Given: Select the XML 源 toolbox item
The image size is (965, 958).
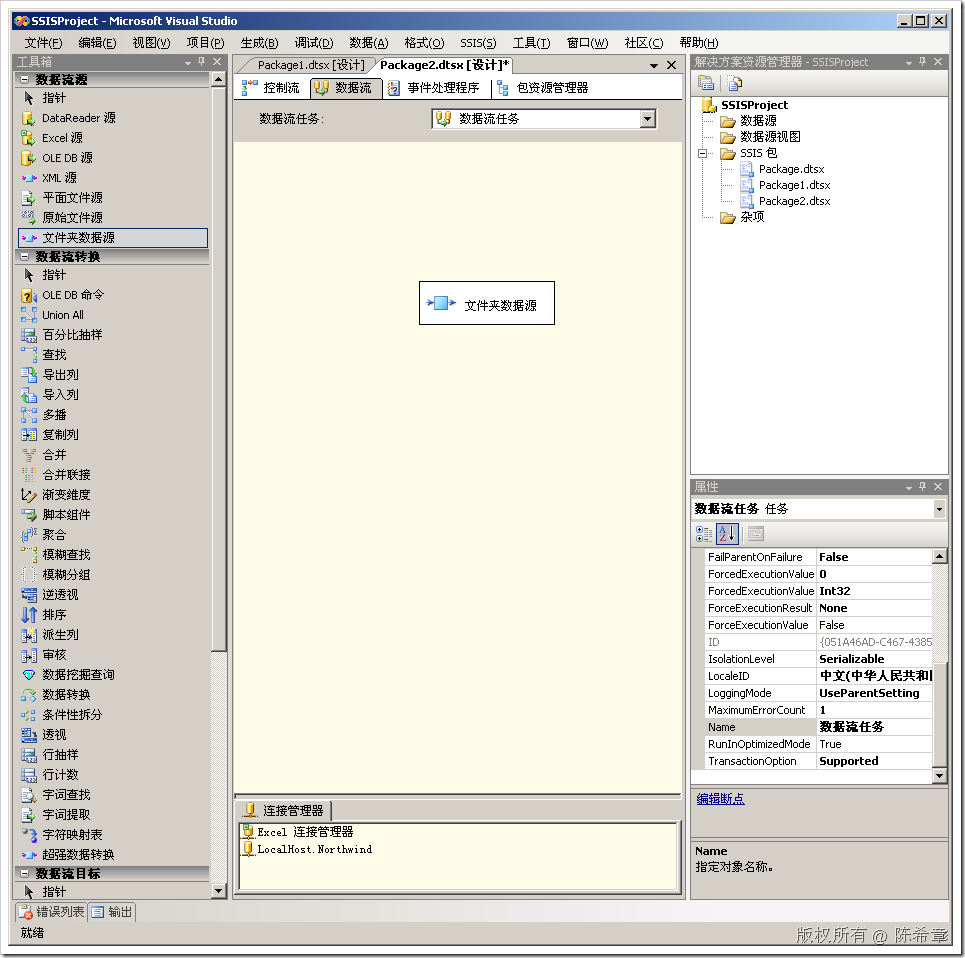Looking at the screenshot, I should [59, 178].
